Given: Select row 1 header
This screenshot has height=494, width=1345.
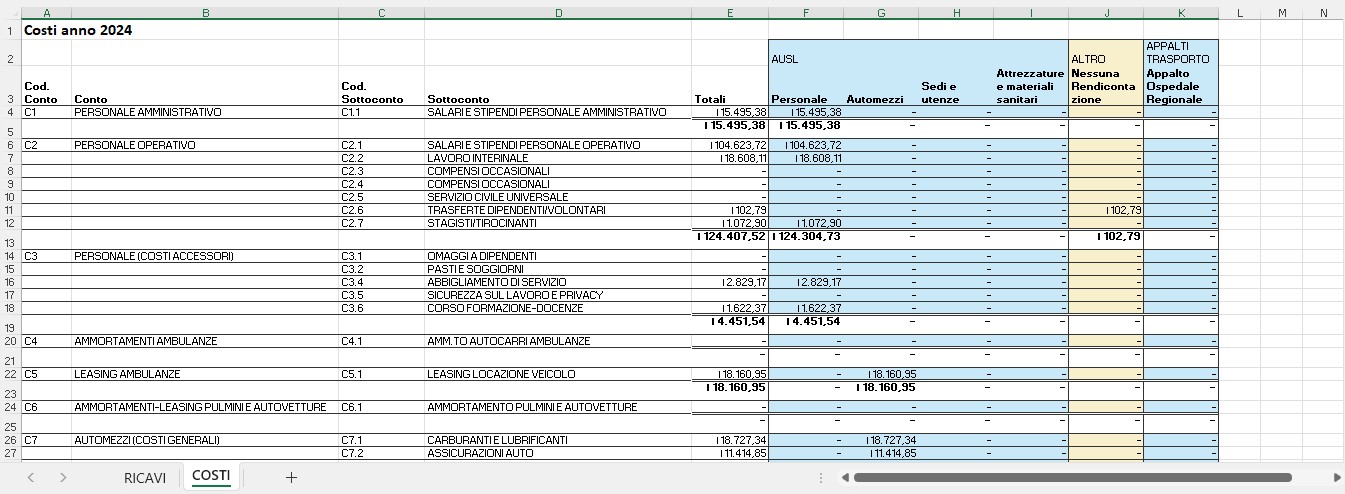Looking at the screenshot, I should [x=11, y=30].
